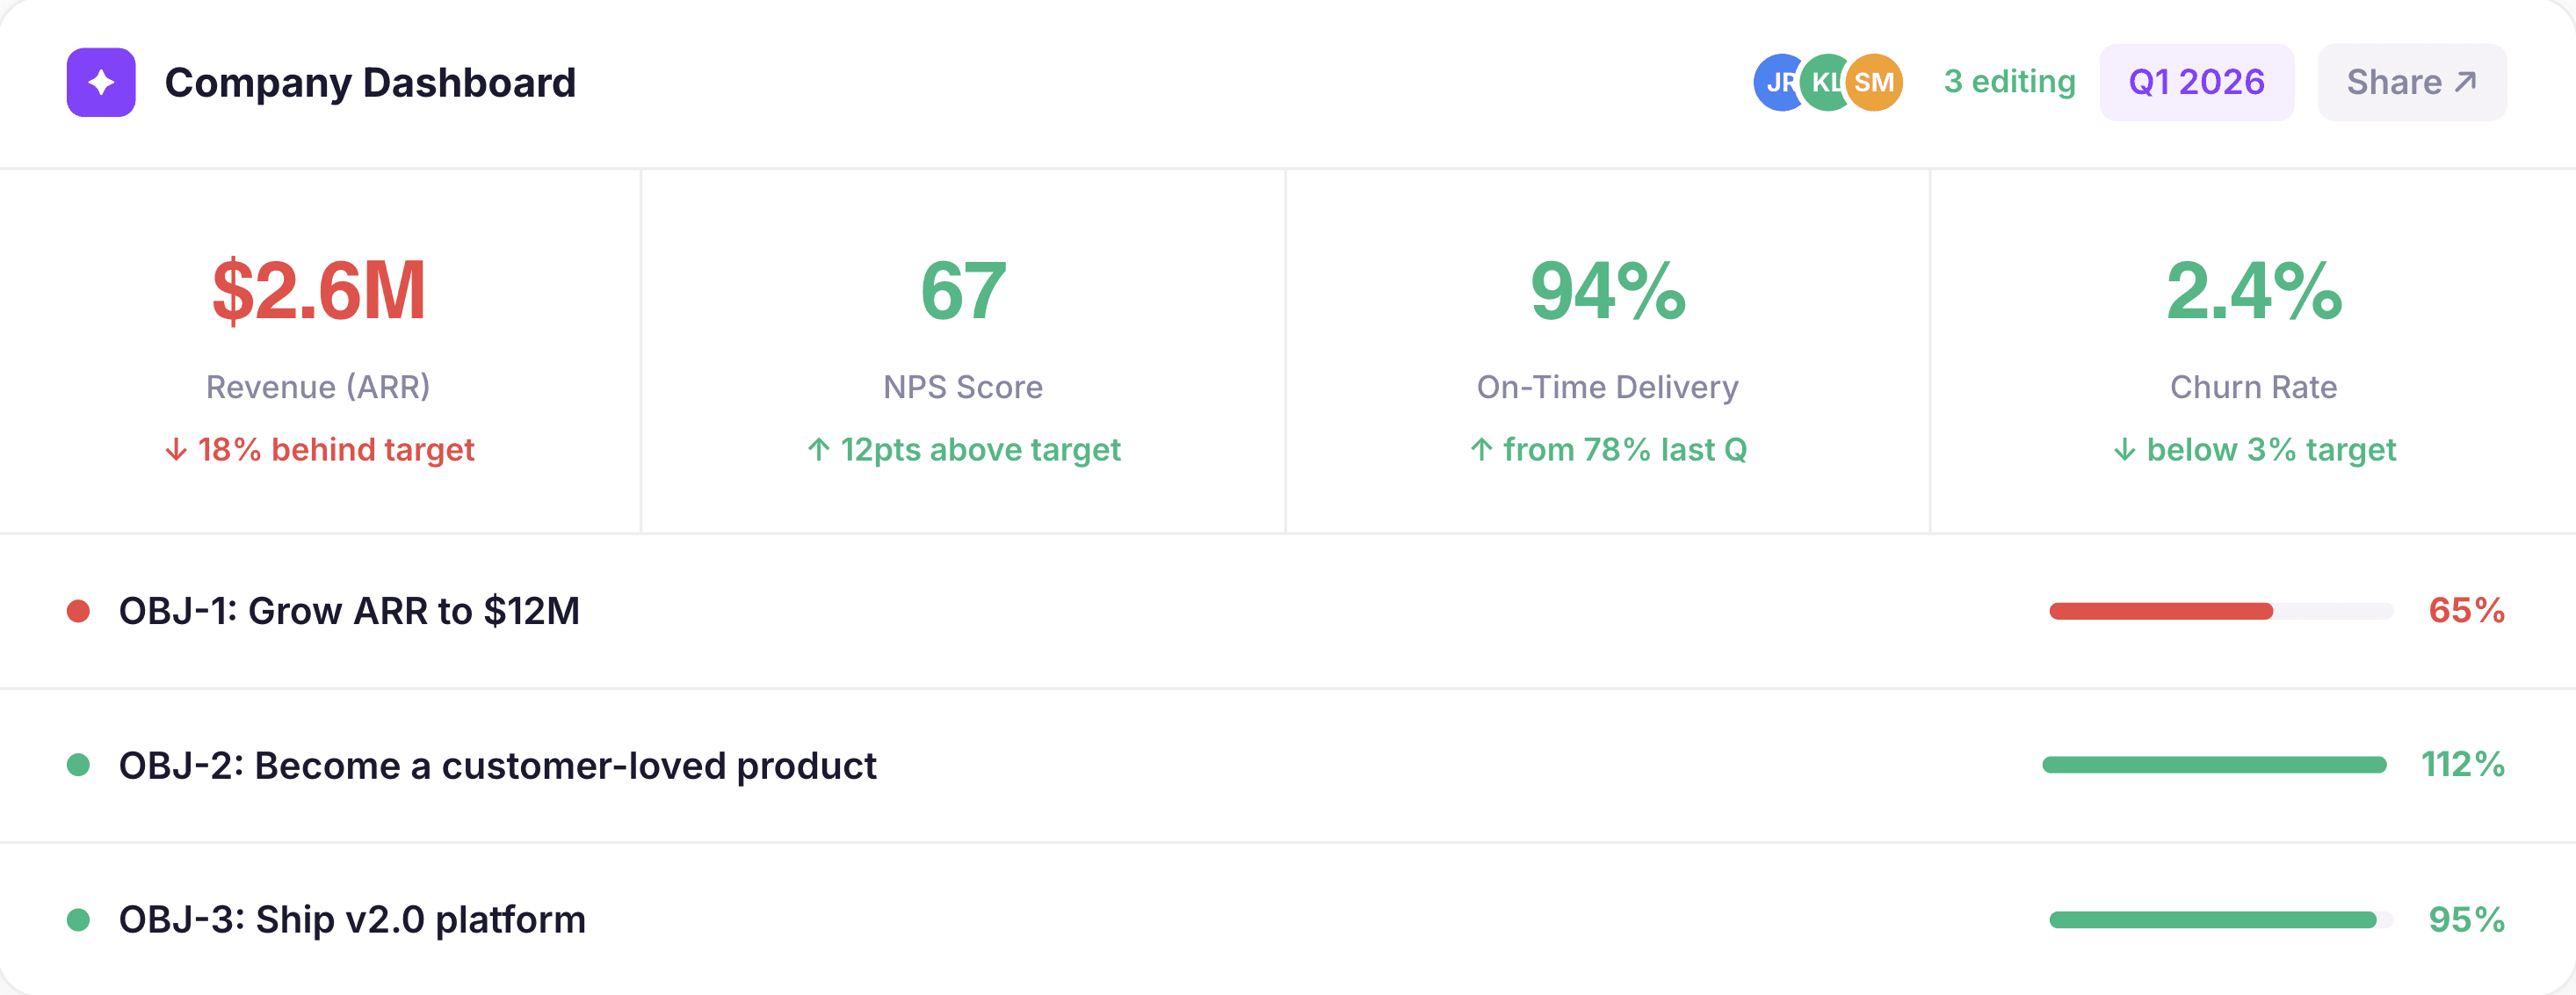Click the down arrow beside 18% behind target
This screenshot has width=2576, height=995.
(x=176, y=450)
